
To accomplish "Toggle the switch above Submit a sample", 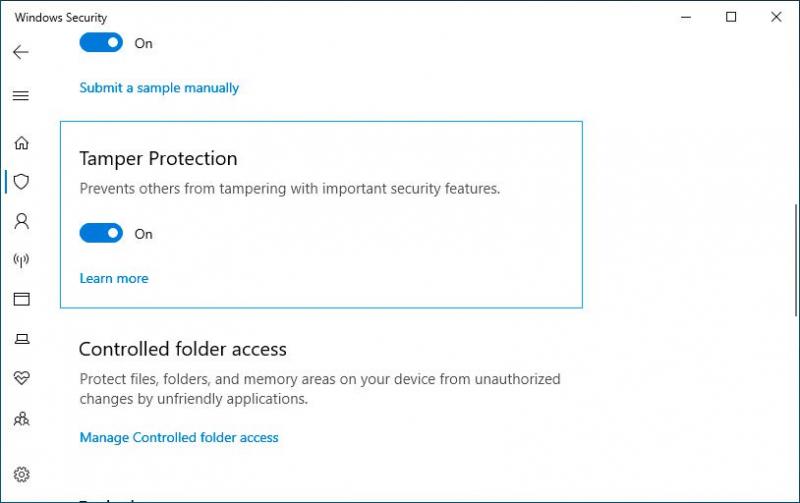I will click(x=101, y=43).
